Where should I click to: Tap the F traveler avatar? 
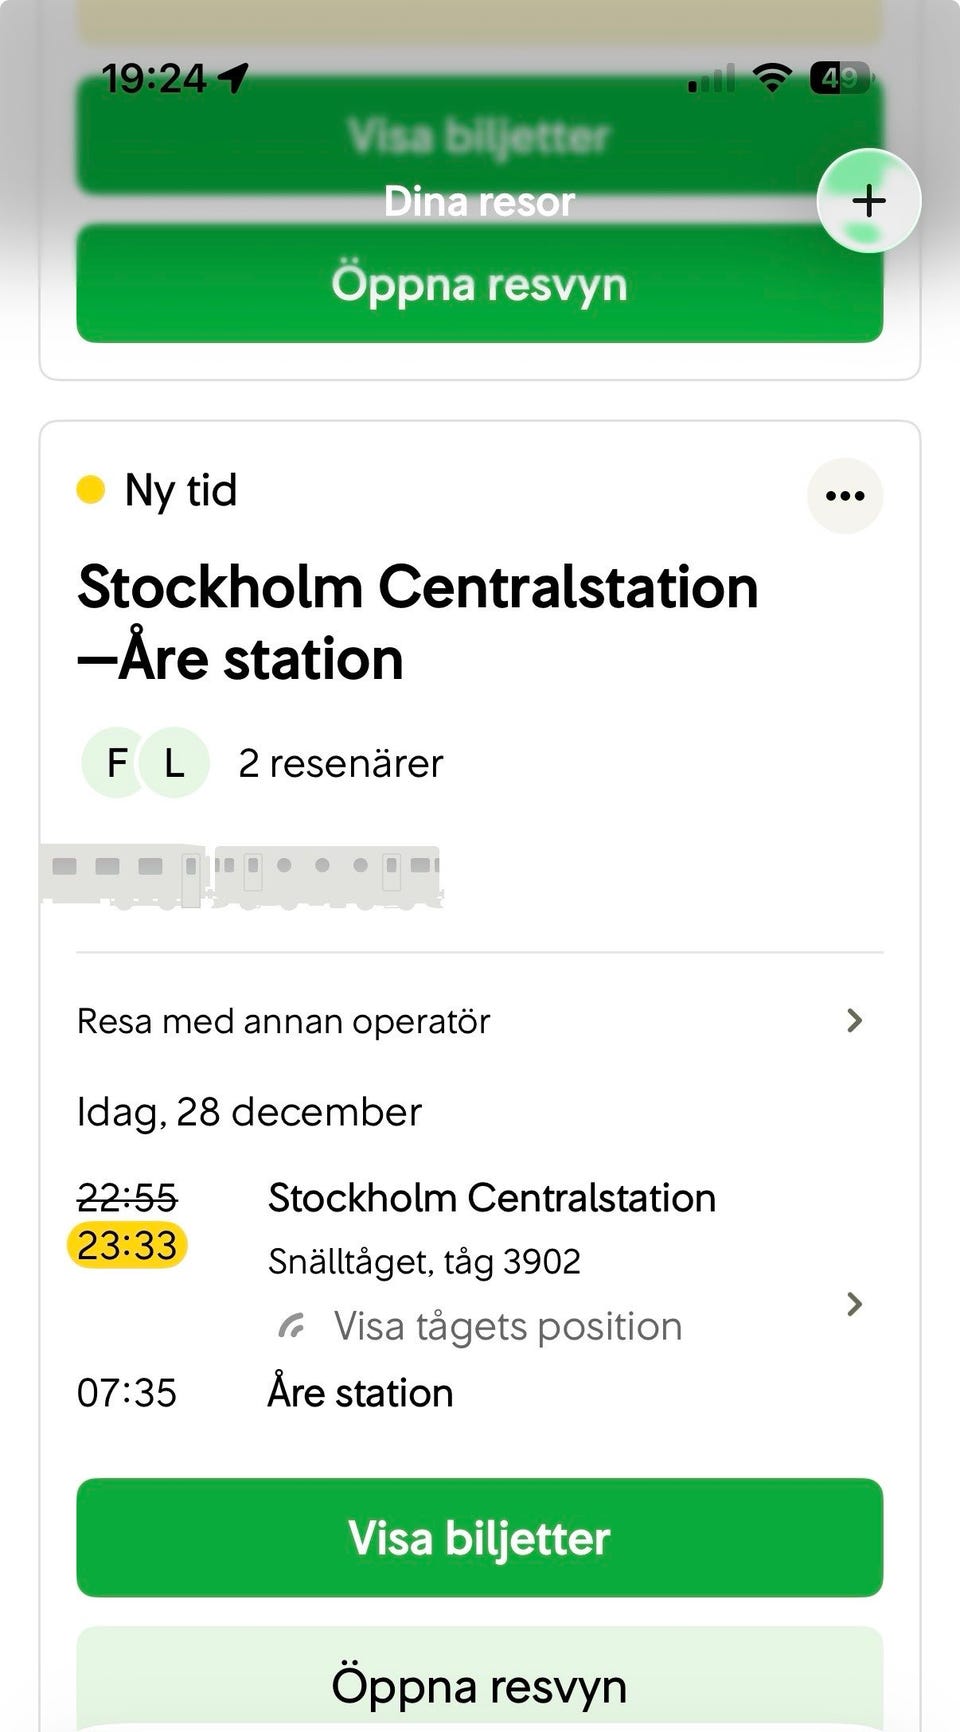[117, 763]
